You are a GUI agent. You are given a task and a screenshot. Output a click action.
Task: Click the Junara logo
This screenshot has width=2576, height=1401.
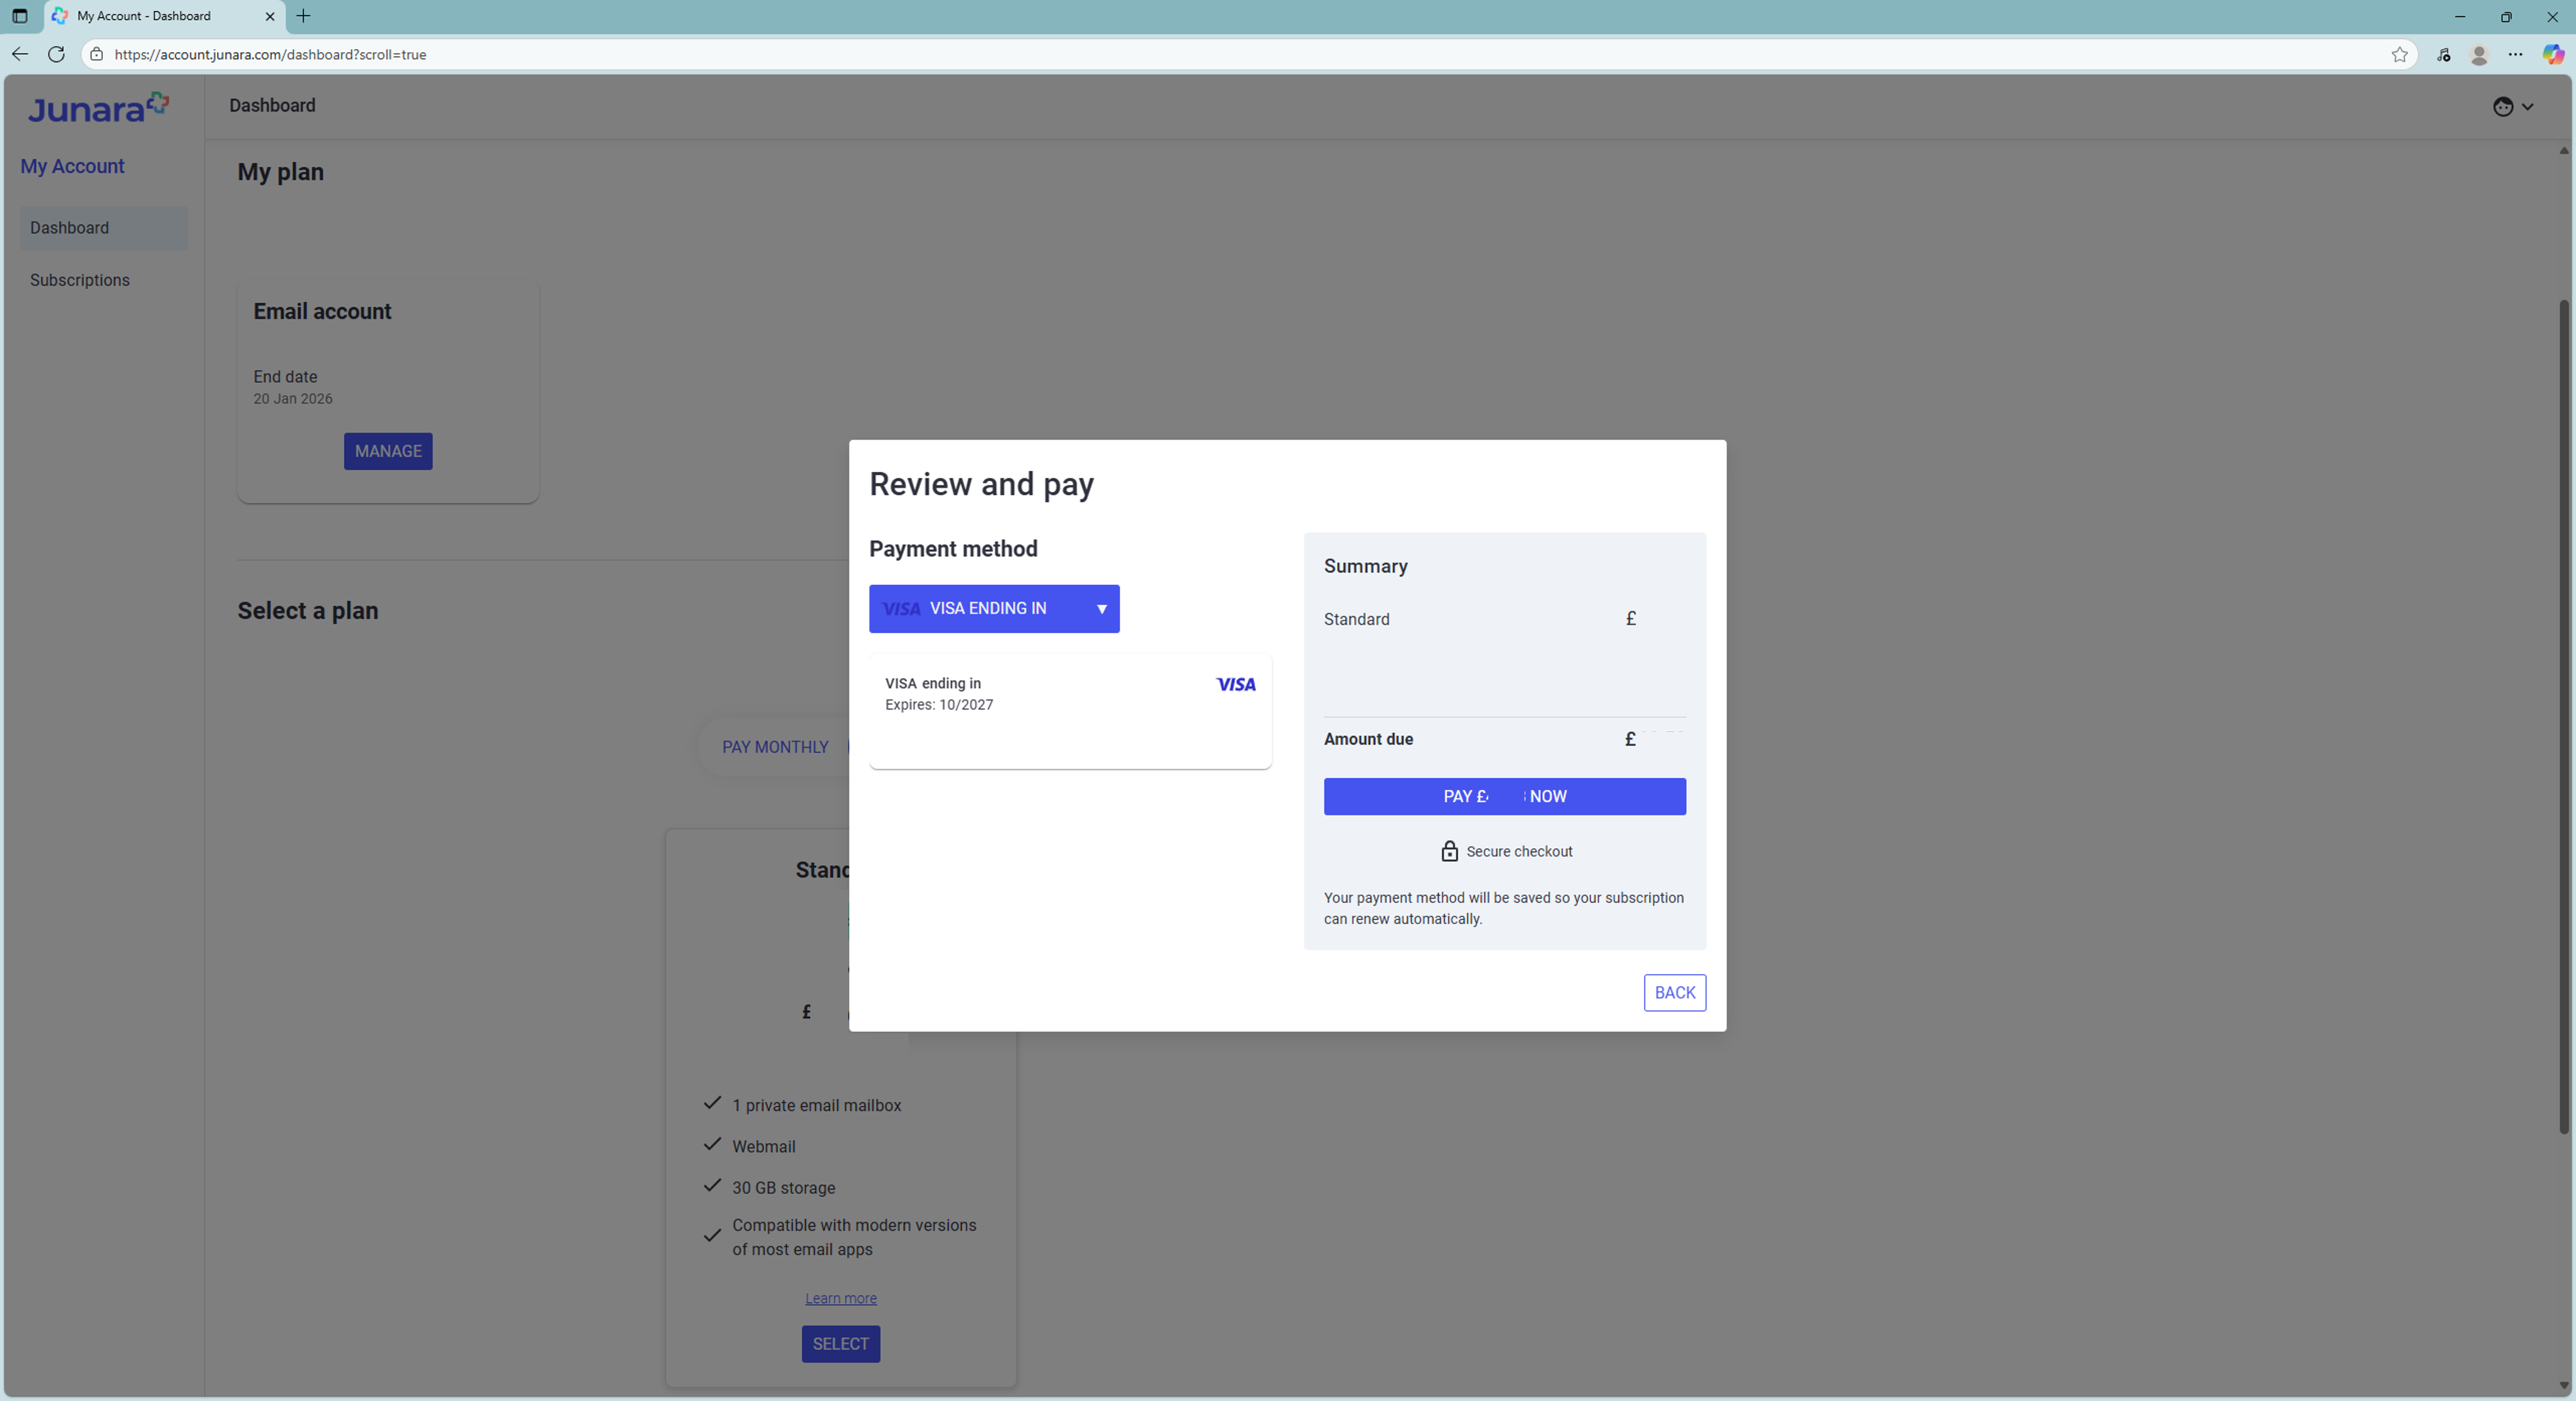[x=98, y=108]
